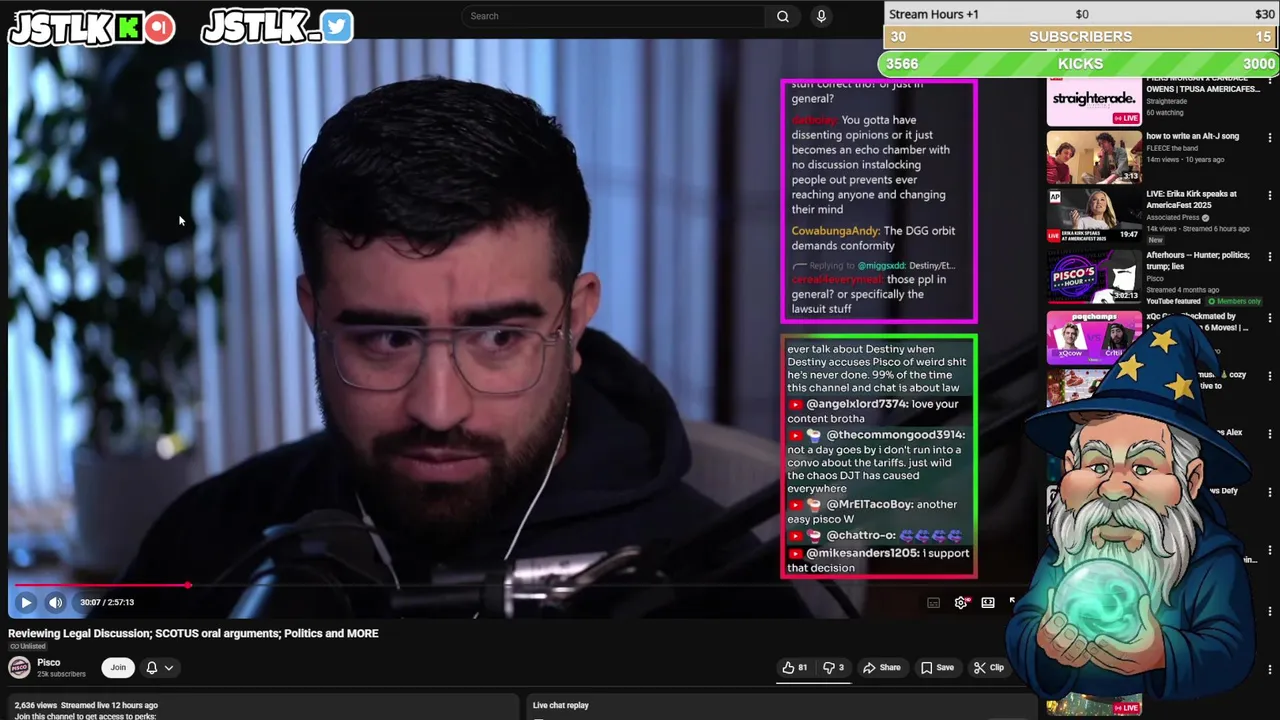This screenshot has height=720, width=1280.
Task: Click the JSTLK Kick logo overlay
Action: point(92,28)
